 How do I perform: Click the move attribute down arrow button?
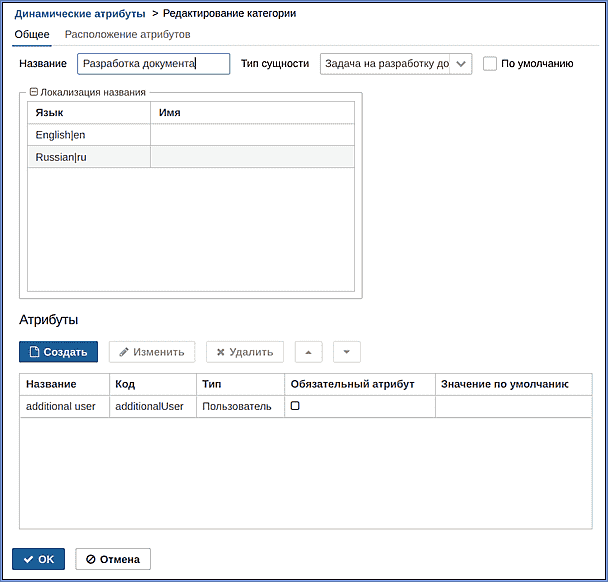point(347,352)
